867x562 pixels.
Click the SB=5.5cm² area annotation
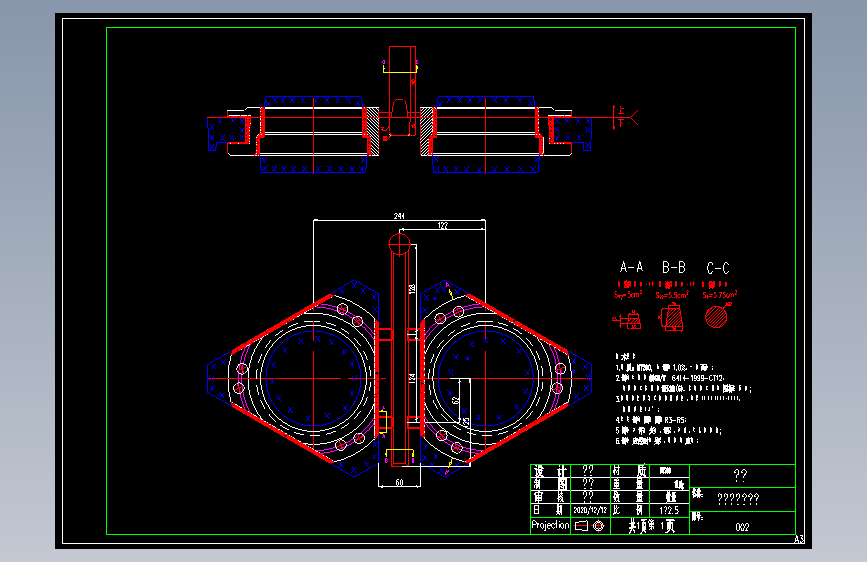672,295
